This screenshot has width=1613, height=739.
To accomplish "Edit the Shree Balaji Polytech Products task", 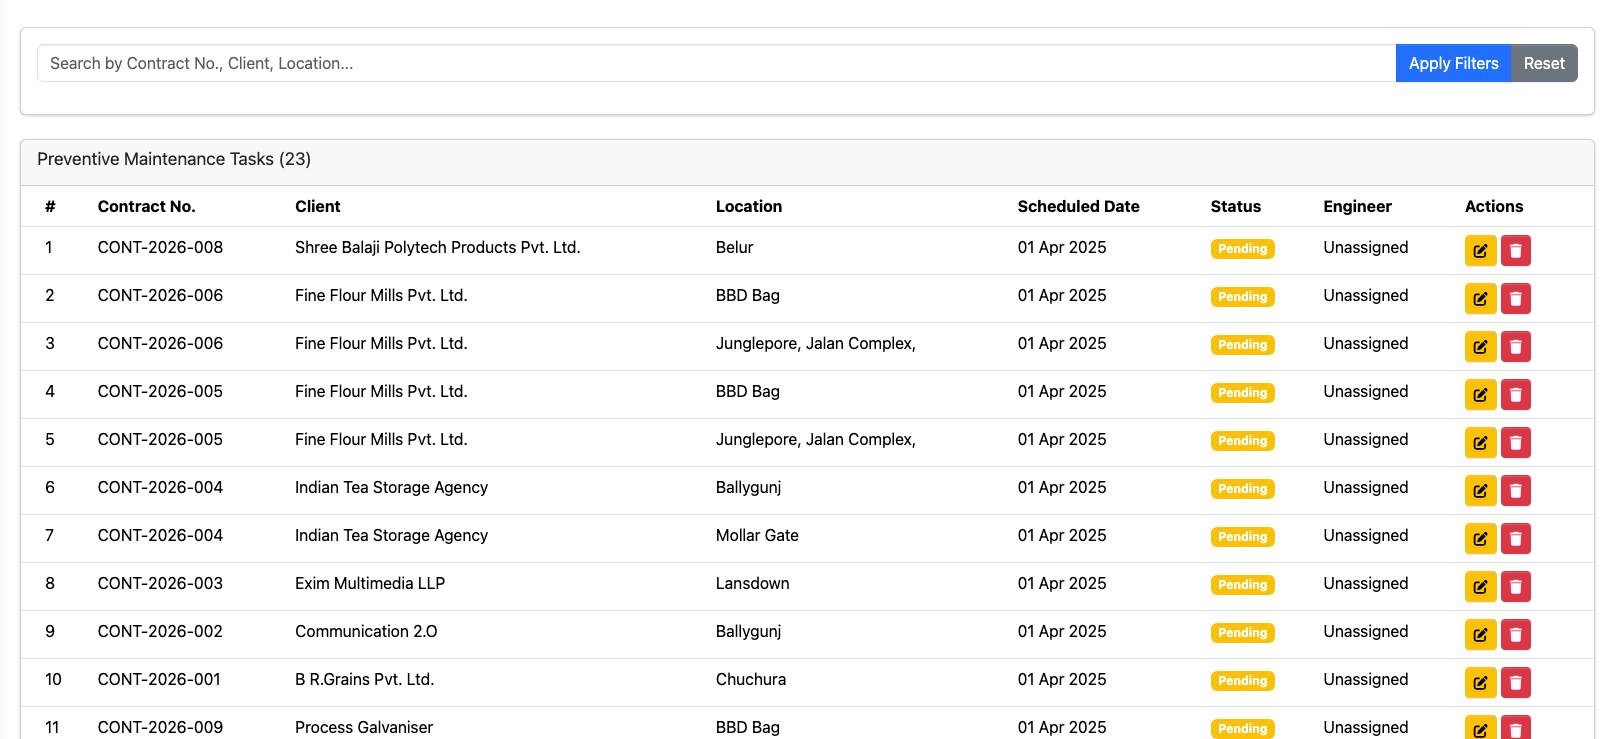I will [x=1480, y=250].
